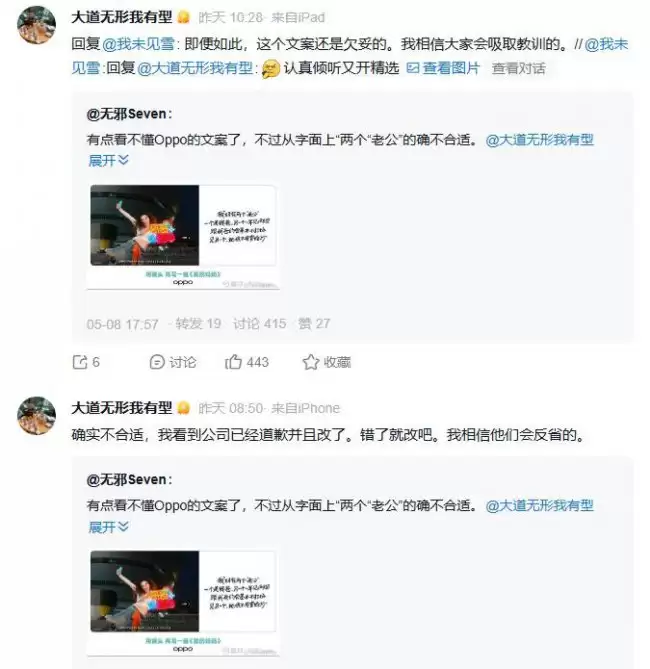Screen dimensions: 650x669
Task: Open second quoted Oppo ad thumbnail
Action: point(183,602)
